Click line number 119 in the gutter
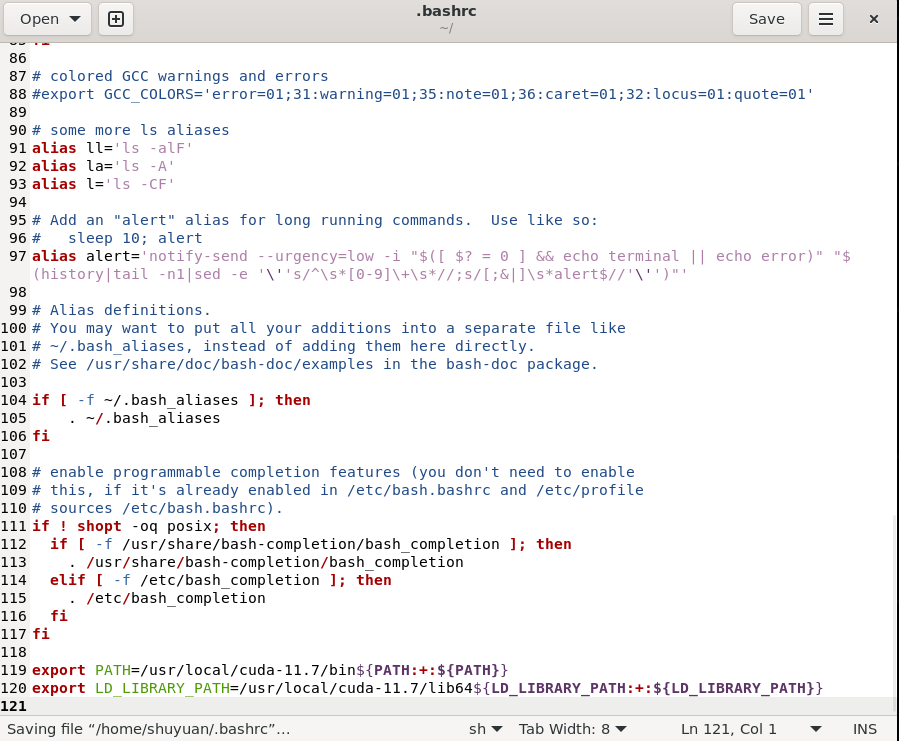Image resolution: width=899 pixels, height=741 pixels. (x=14, y=670)
